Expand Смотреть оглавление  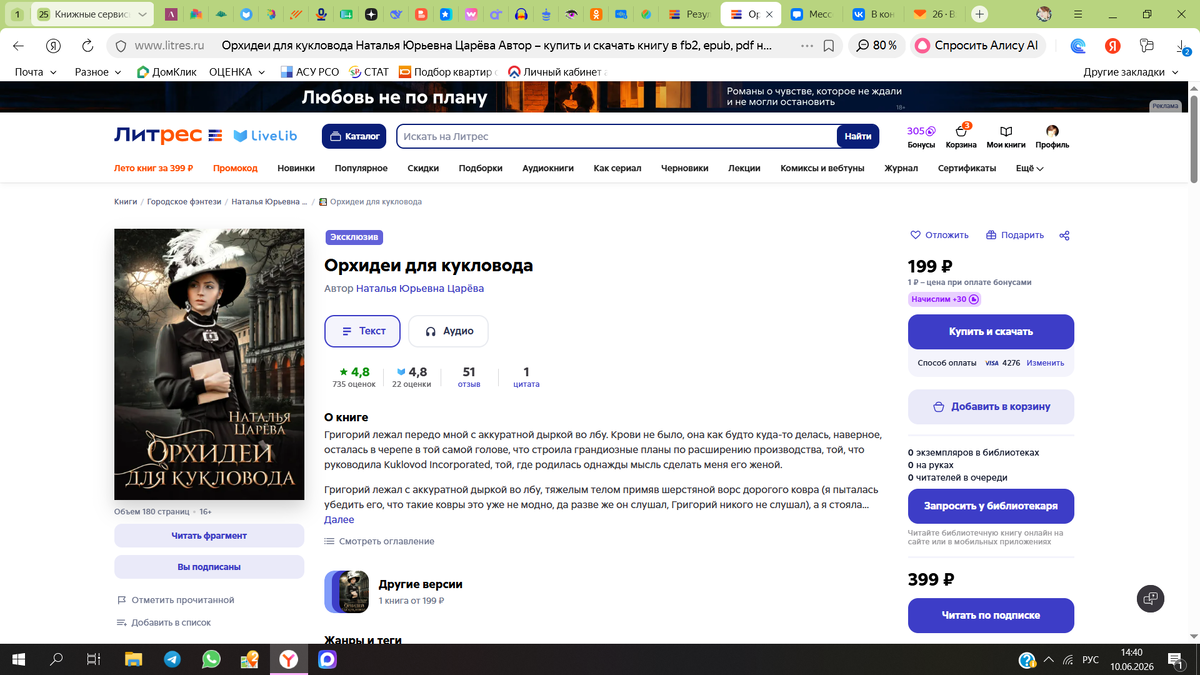point(379,541)
